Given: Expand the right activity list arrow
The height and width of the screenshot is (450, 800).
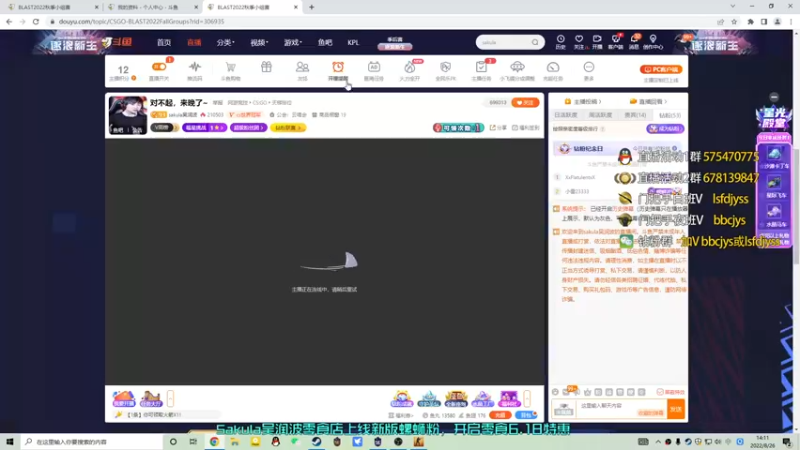Looking at the screenshot, I should click(527, 398).
